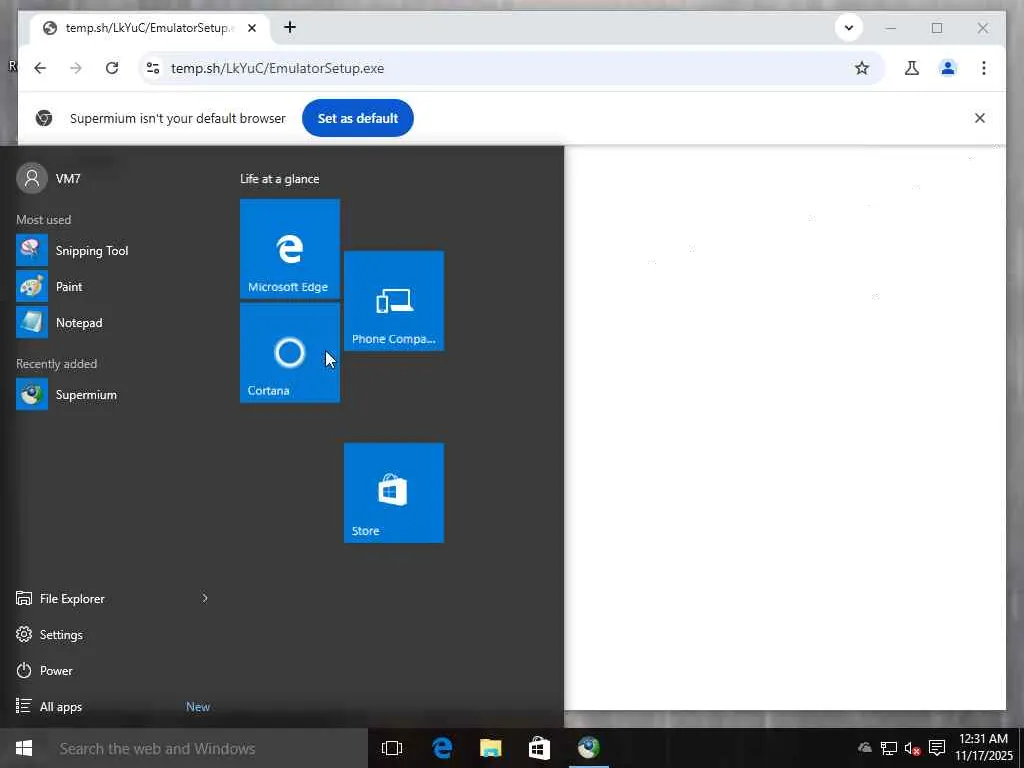The height and width of the screenshot is (768, 1024).
Task: Click the Windows Start button
Action: (x=24, y=748)
